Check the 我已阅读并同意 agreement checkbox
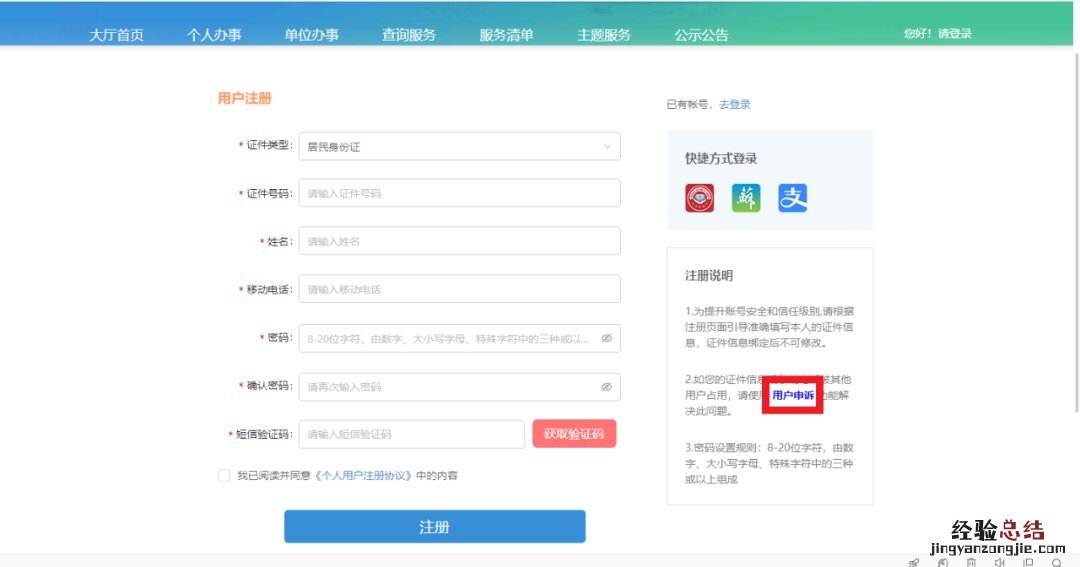The height and width of the screenshot is (567, 1080). point(224,476)
